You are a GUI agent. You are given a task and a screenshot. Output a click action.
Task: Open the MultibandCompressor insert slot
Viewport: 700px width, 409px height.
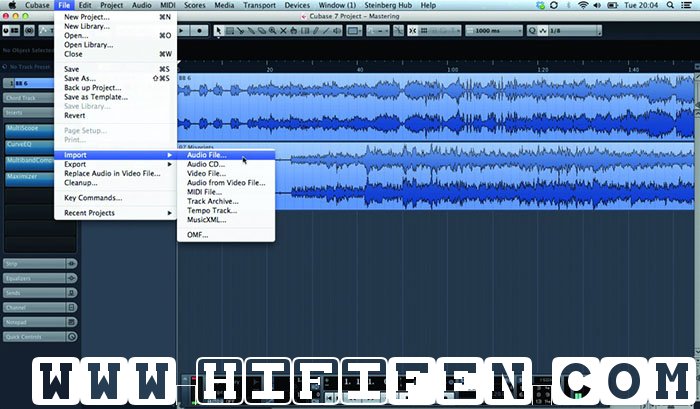(x=29, y=163)
